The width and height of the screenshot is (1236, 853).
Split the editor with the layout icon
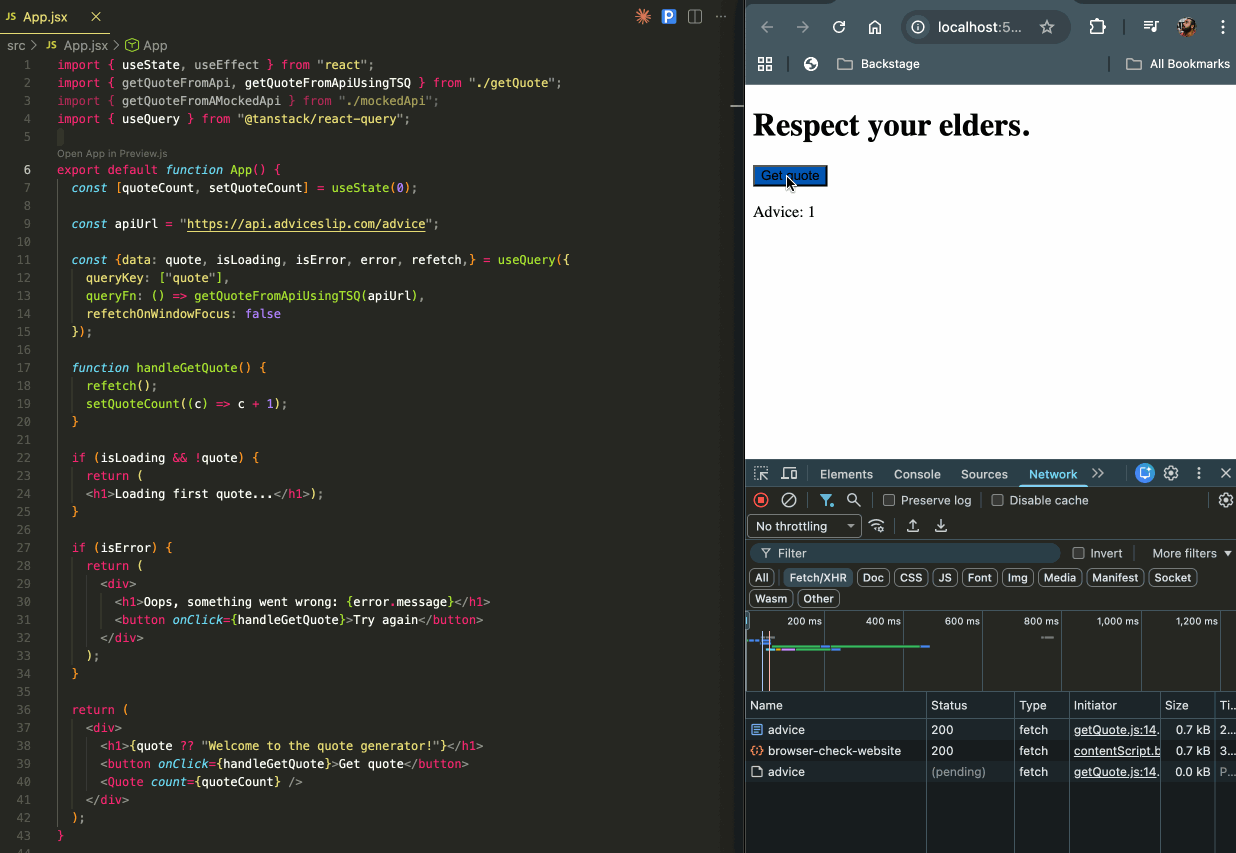coord(695,16)
